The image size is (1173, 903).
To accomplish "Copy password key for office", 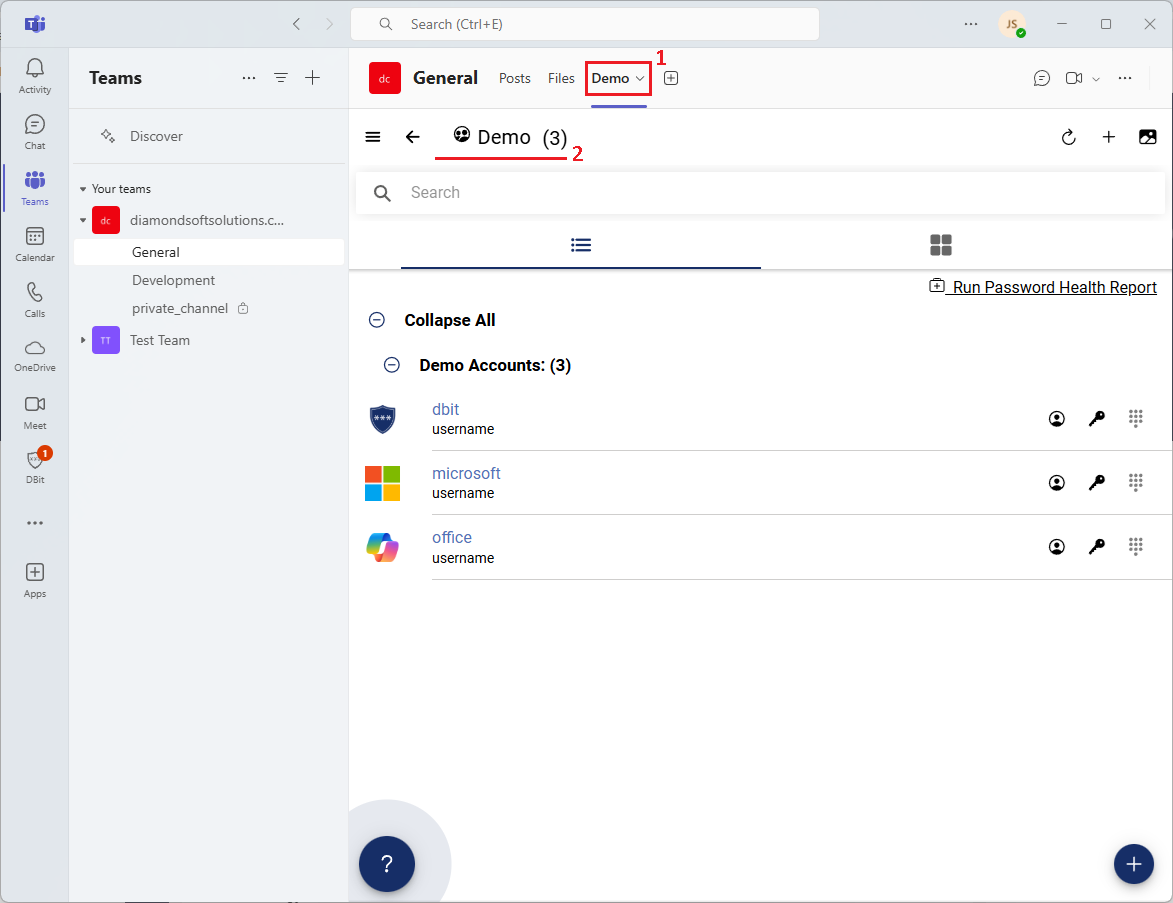I will pyautogui.click(x=1096, y=547).
